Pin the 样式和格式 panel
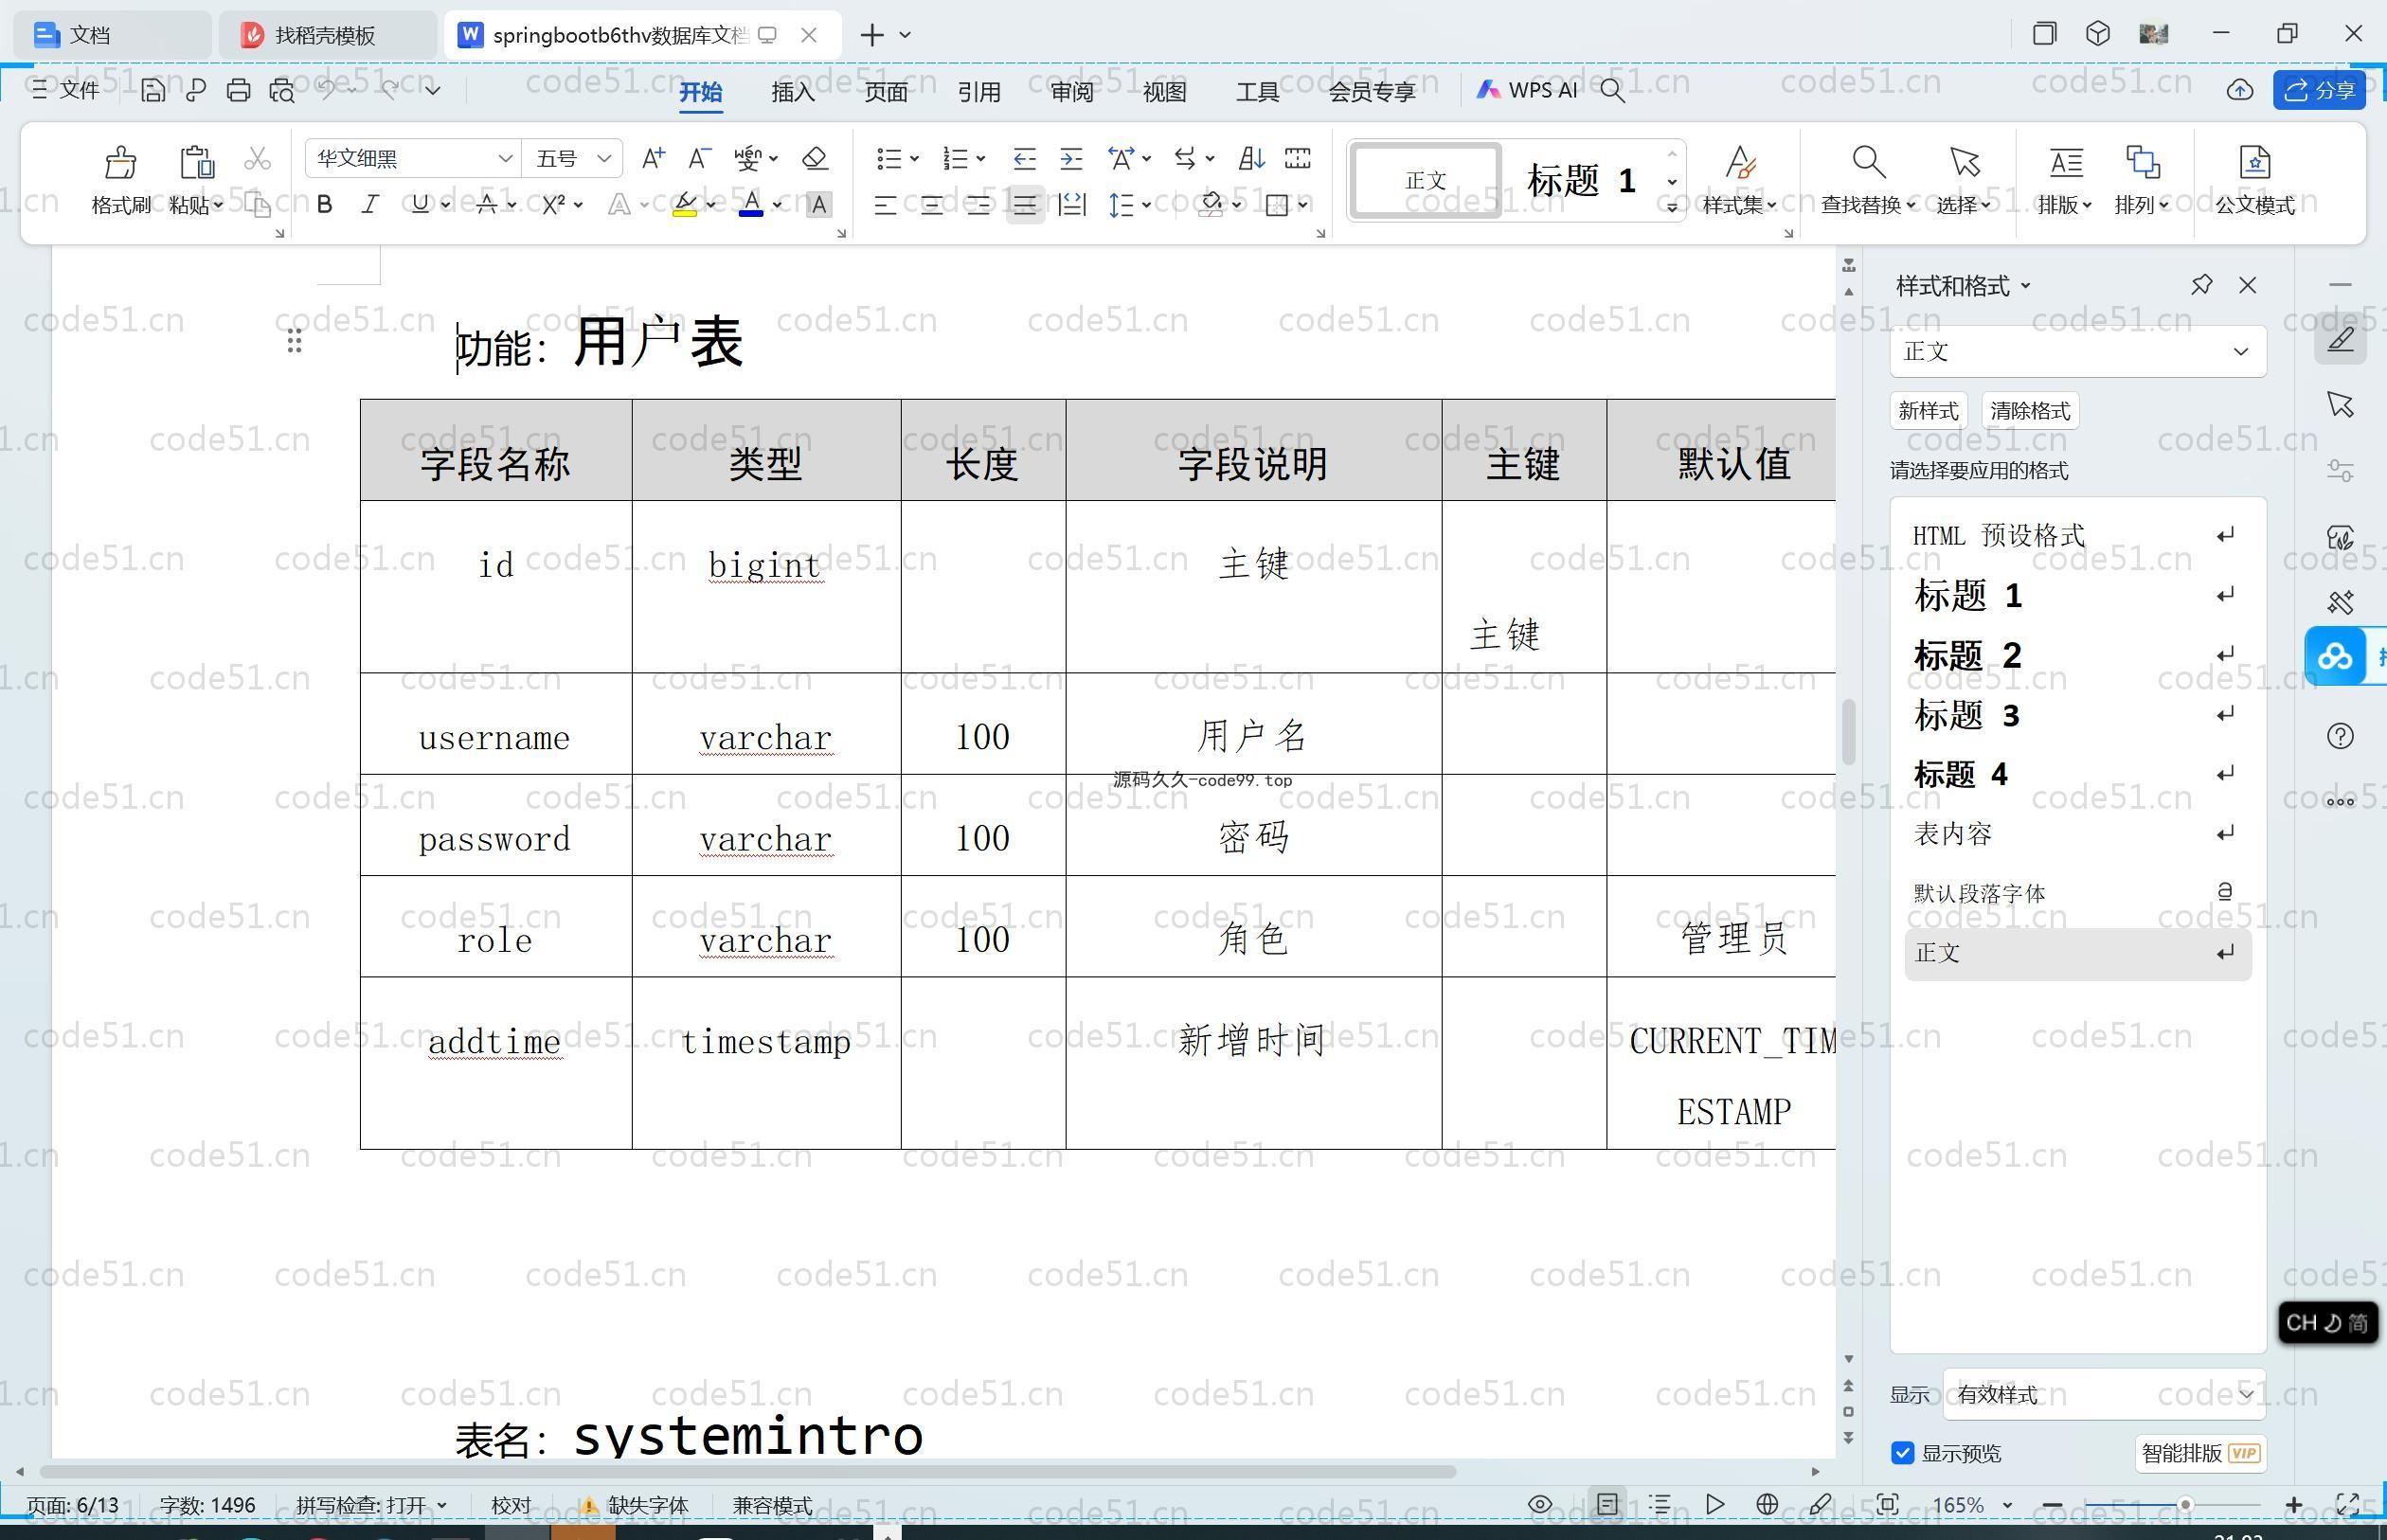Image resolution: width=2387 pixels, height=1540 pixels. pyautogui.click(x=2201, y=285)
